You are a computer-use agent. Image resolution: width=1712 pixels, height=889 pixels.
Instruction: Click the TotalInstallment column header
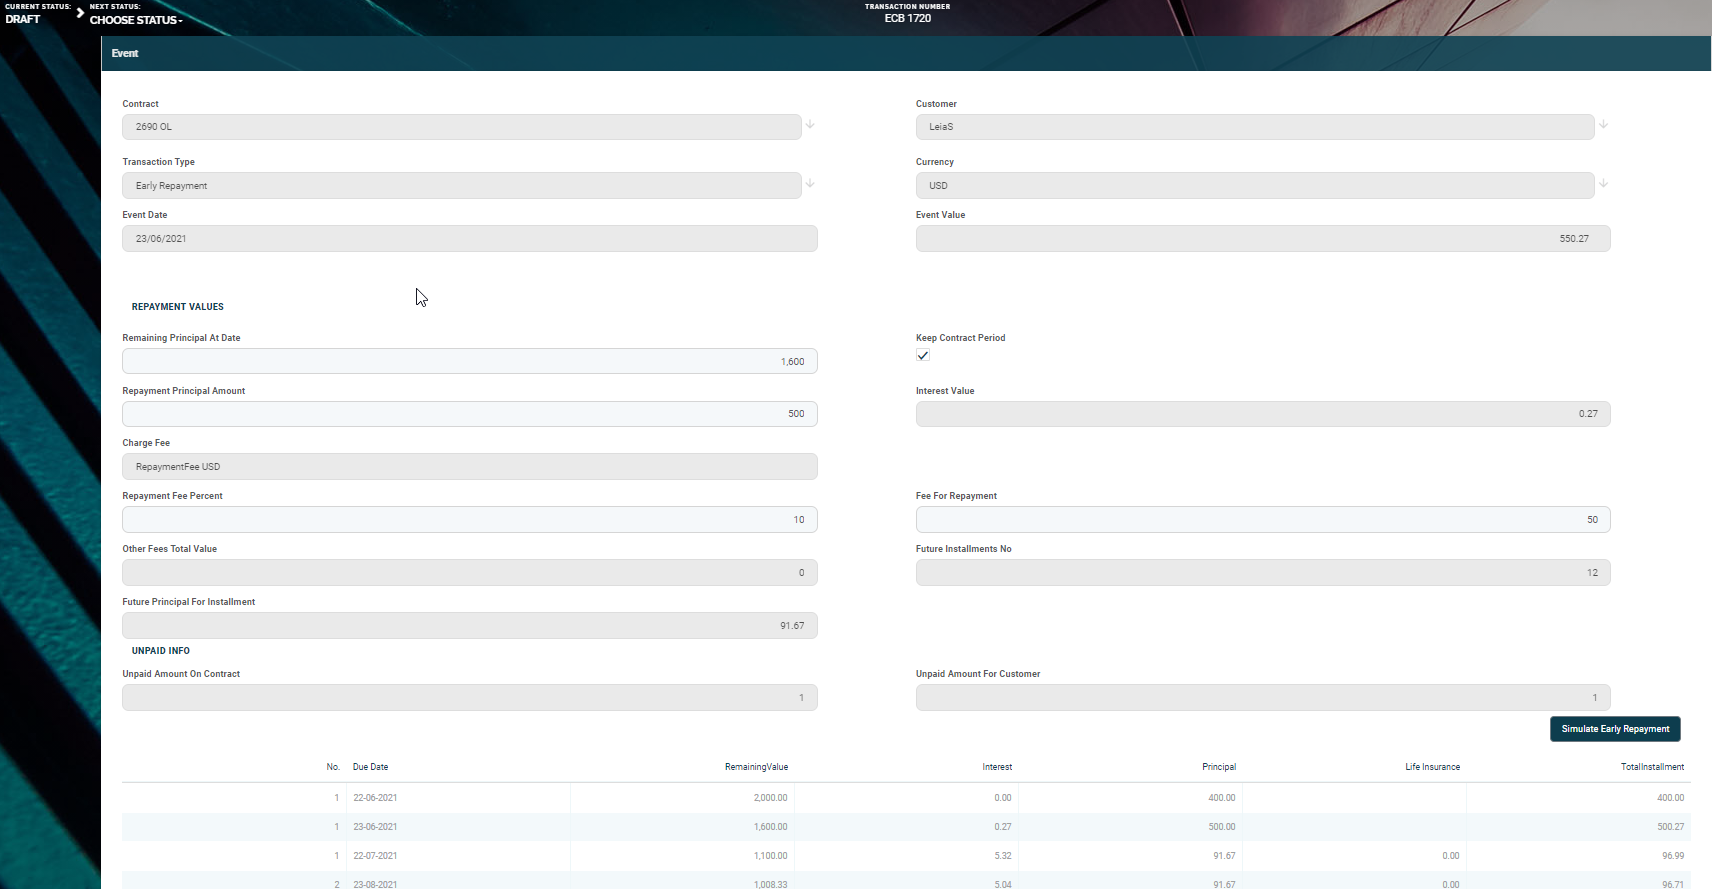1651,767
